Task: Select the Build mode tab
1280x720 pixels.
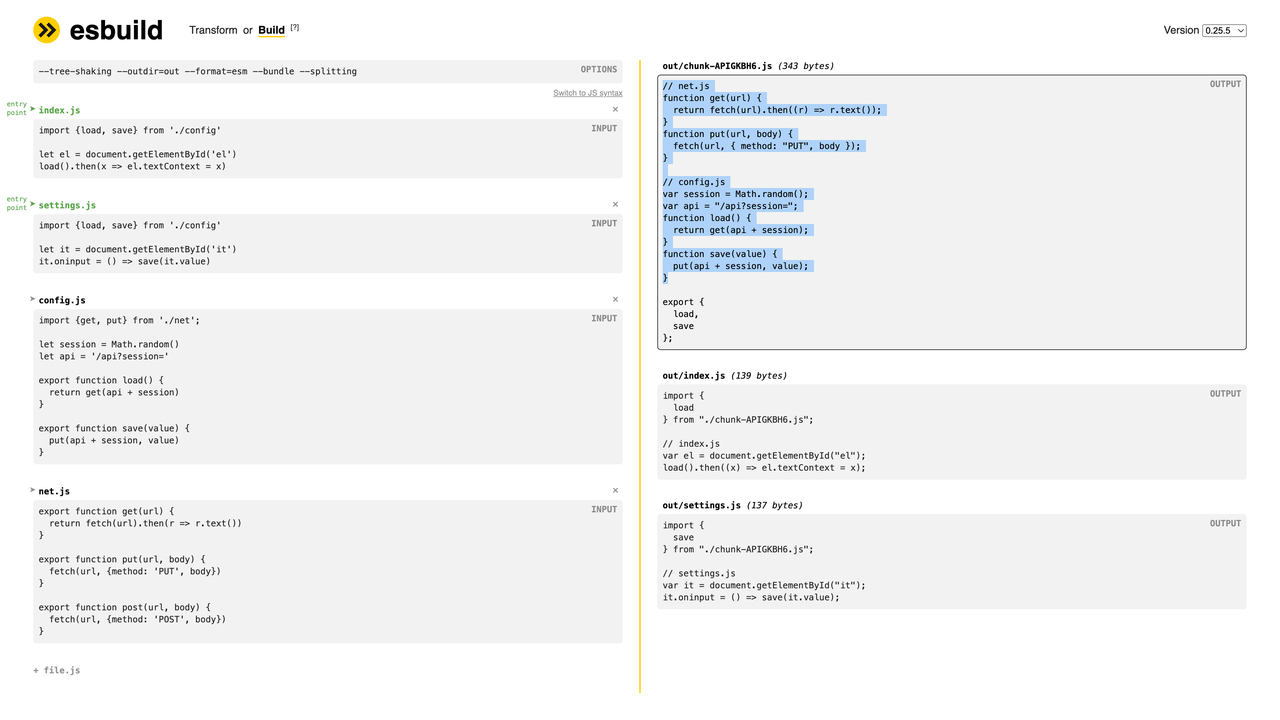Action: 271,30
